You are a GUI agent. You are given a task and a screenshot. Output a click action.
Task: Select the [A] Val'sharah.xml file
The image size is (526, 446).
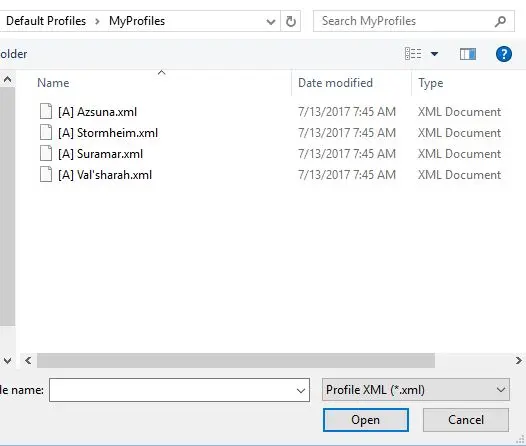click(x=105, y=175)
